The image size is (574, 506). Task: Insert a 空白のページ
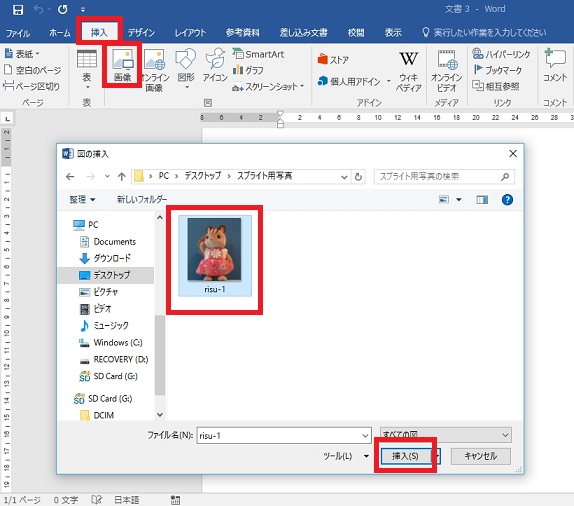click(x=32, y=70)
